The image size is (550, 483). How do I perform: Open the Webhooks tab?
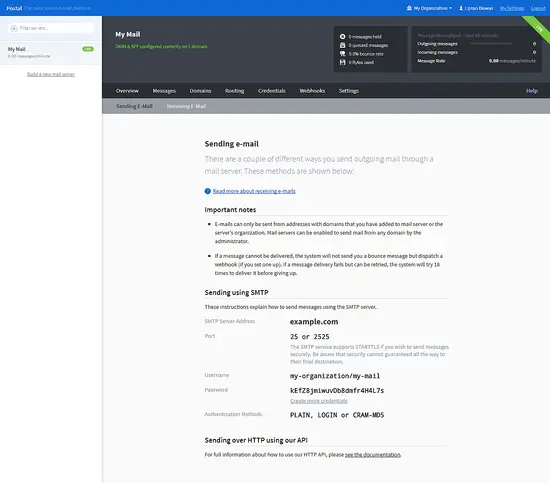tap(312, 91)
